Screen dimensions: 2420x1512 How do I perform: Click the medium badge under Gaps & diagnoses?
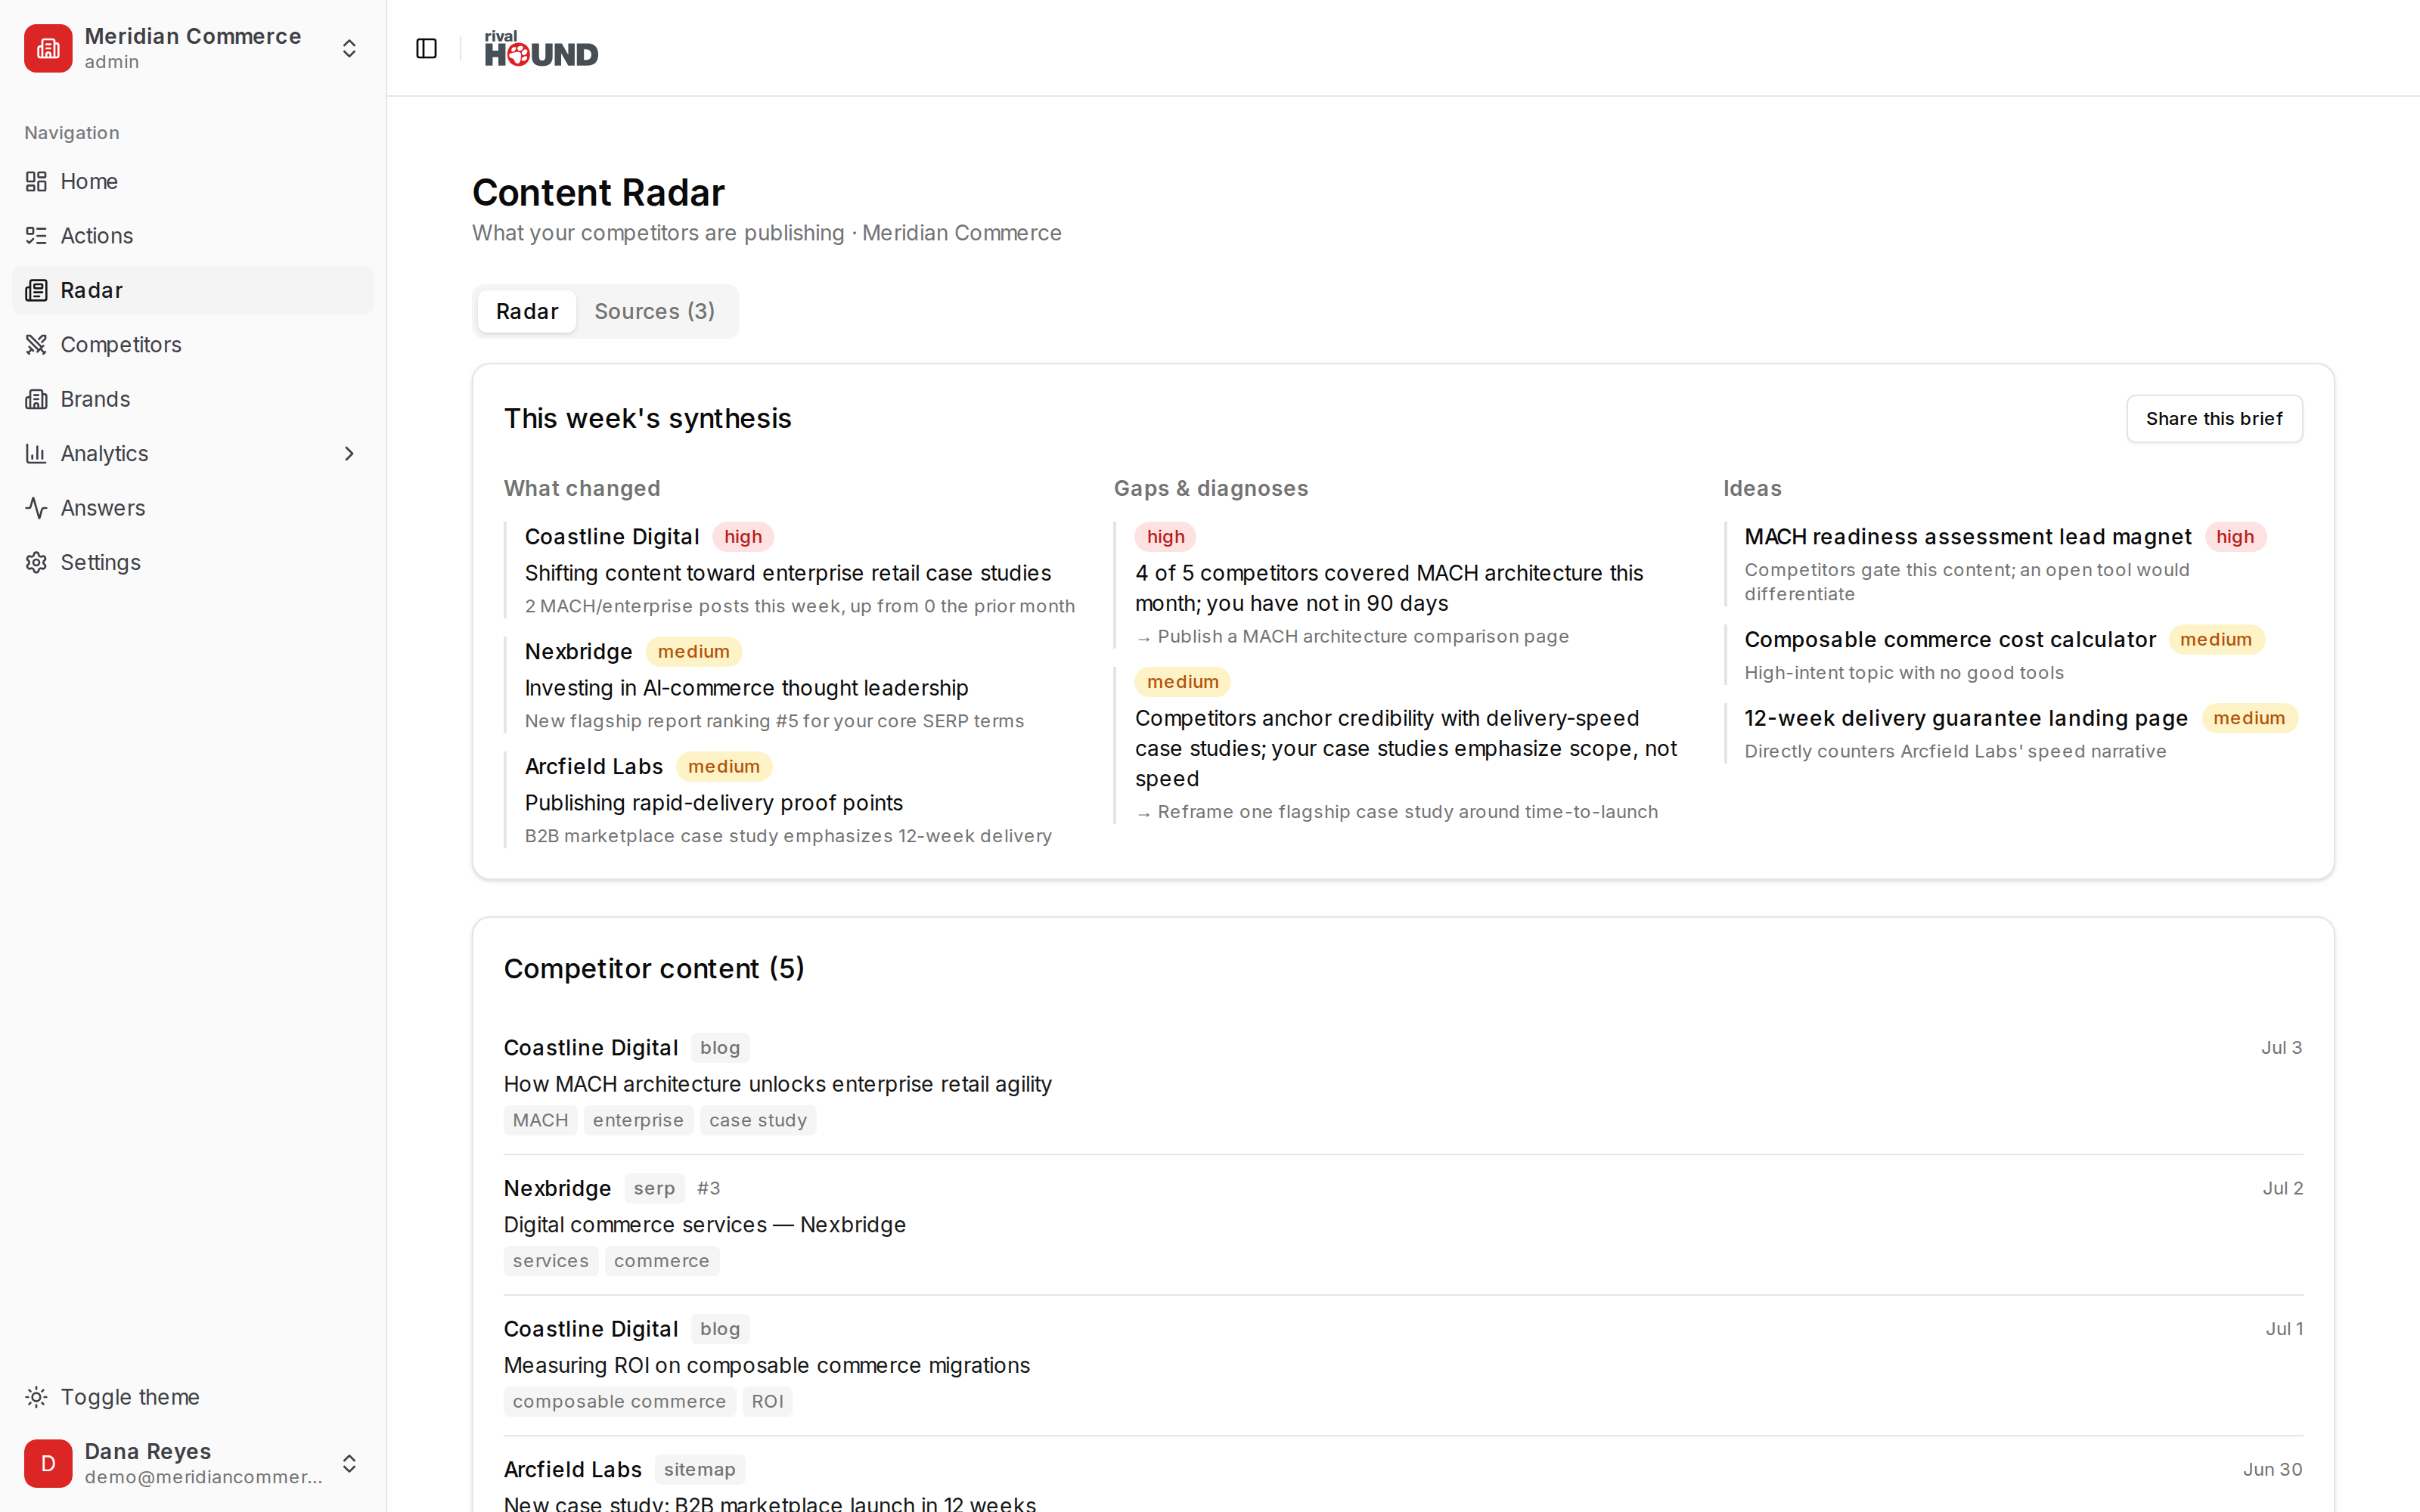point(1182,681)
